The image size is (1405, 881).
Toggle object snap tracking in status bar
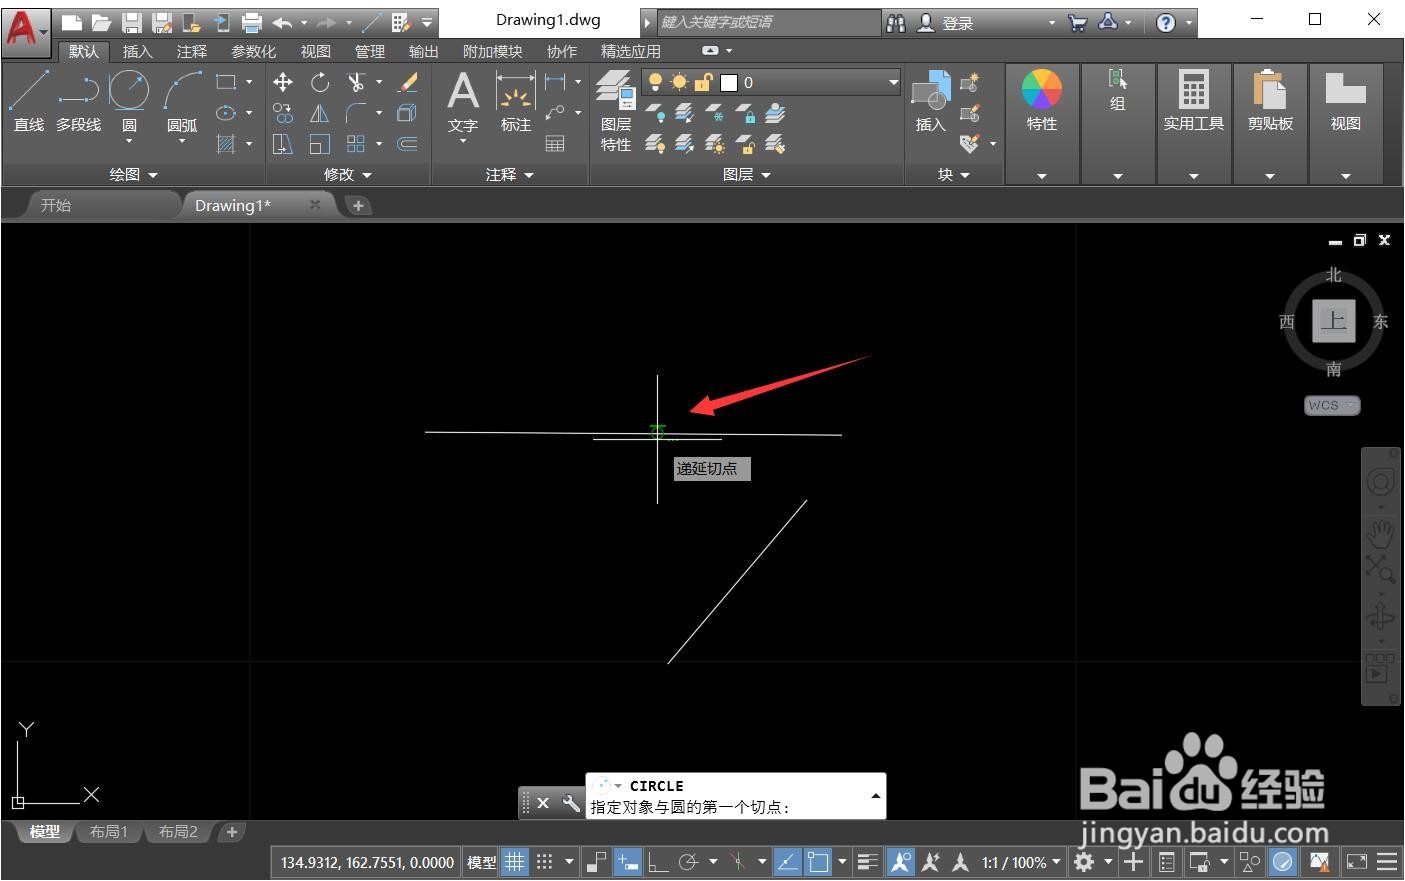coord(788,862)
